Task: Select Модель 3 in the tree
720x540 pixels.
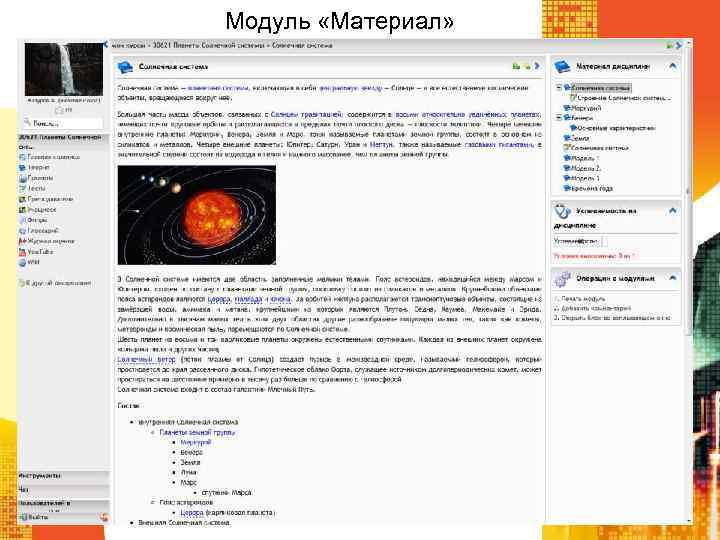Action: (585, 178)
